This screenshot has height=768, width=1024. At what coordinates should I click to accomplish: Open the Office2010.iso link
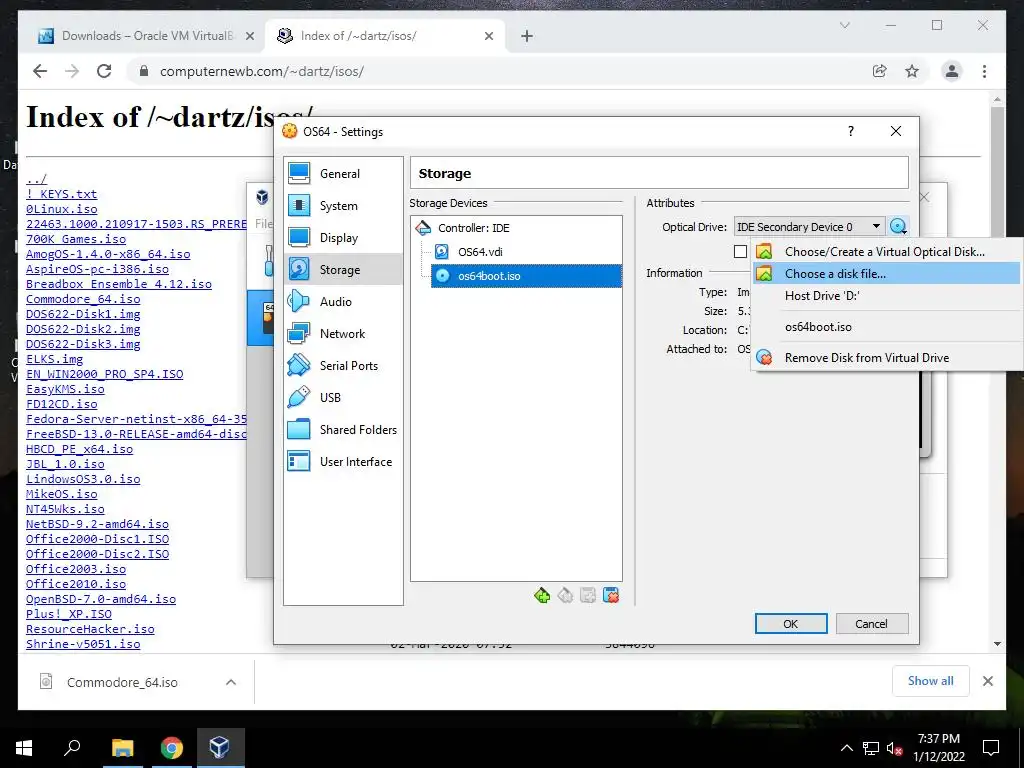76,584
